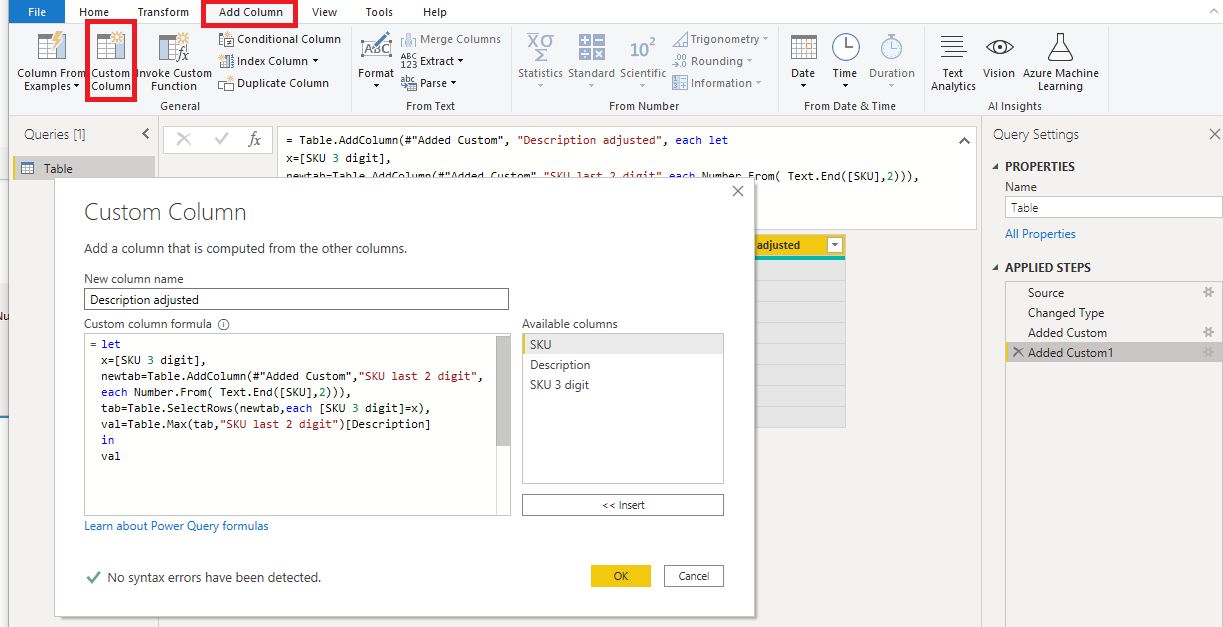This screenshot has width=1223, height=627.
Task: Open the Rounding dropdown
Action: pos(714,61)
